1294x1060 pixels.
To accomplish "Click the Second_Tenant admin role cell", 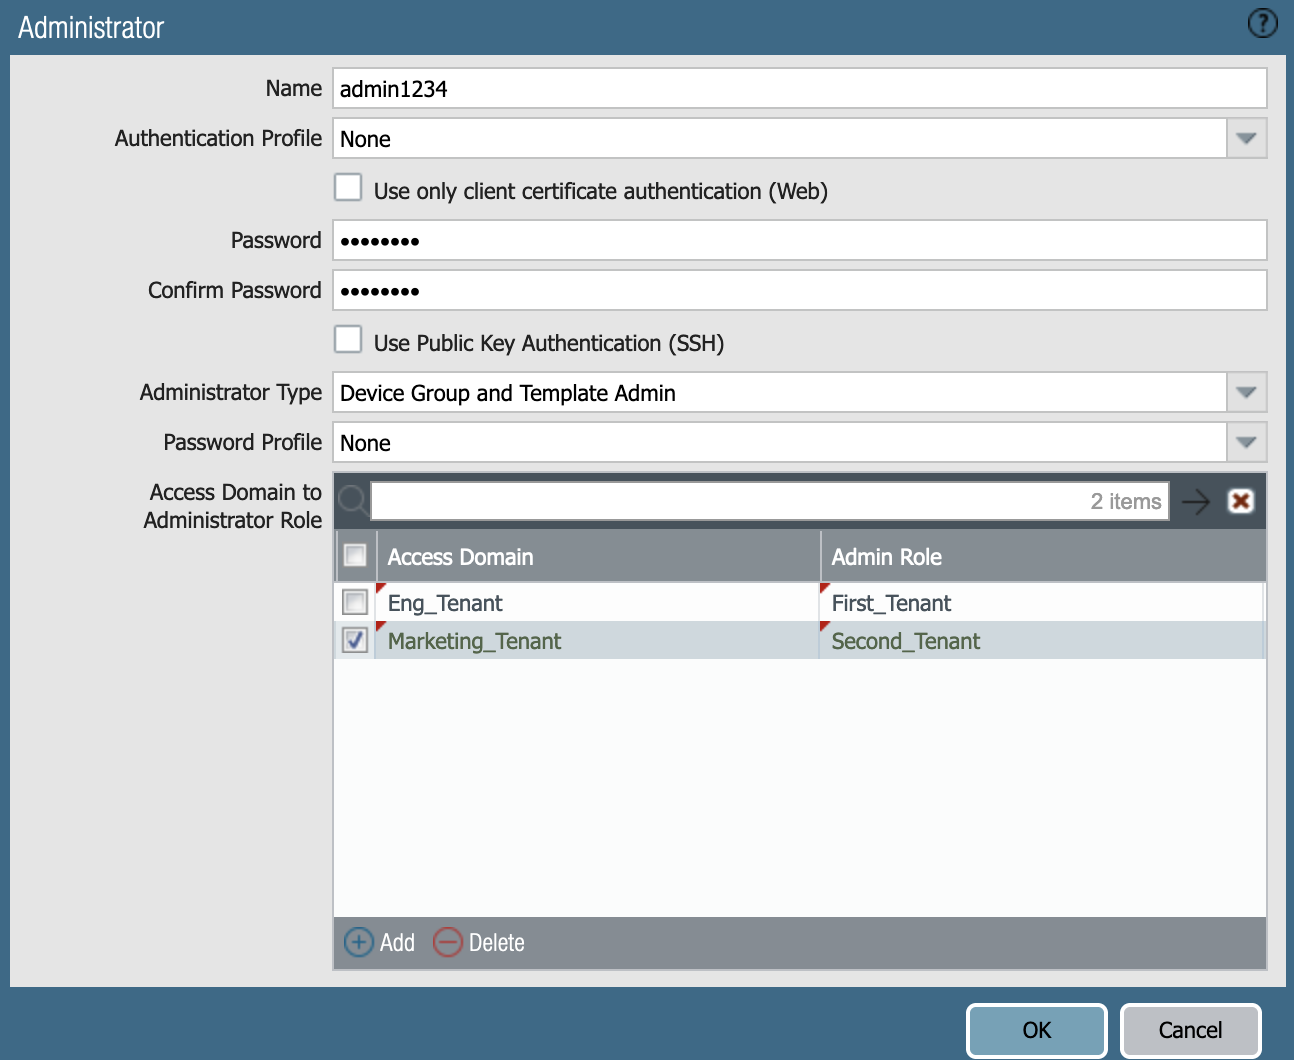I will point(1041,641).
